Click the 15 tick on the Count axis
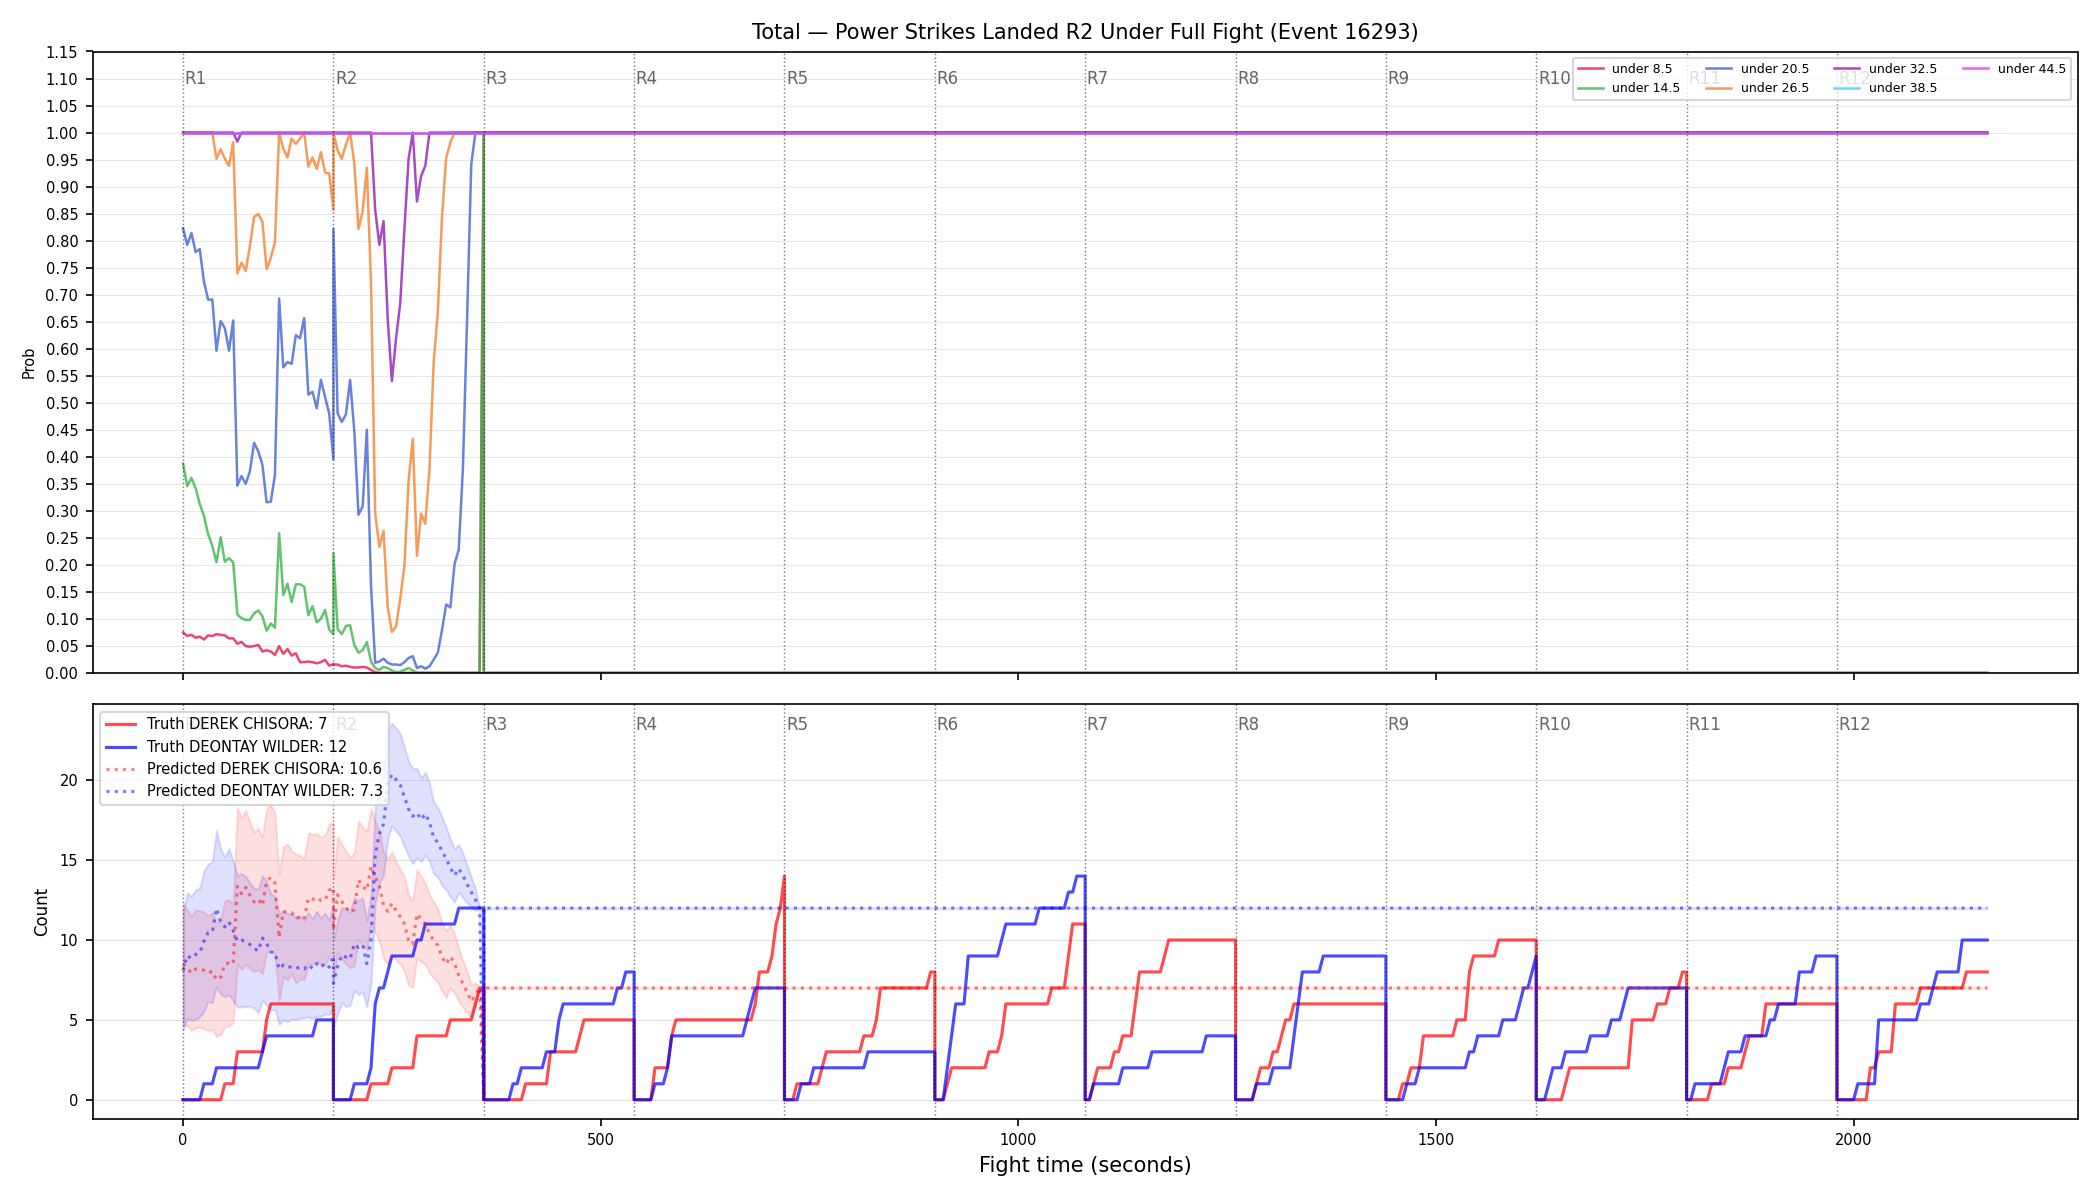This screenshot has width=2100, height=1200. pos(69,861)
